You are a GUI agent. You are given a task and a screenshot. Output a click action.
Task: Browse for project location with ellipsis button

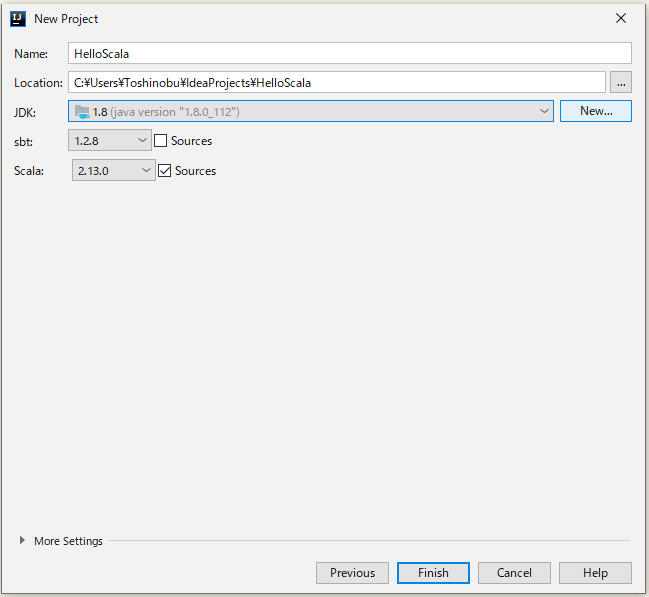pos(620,82)
